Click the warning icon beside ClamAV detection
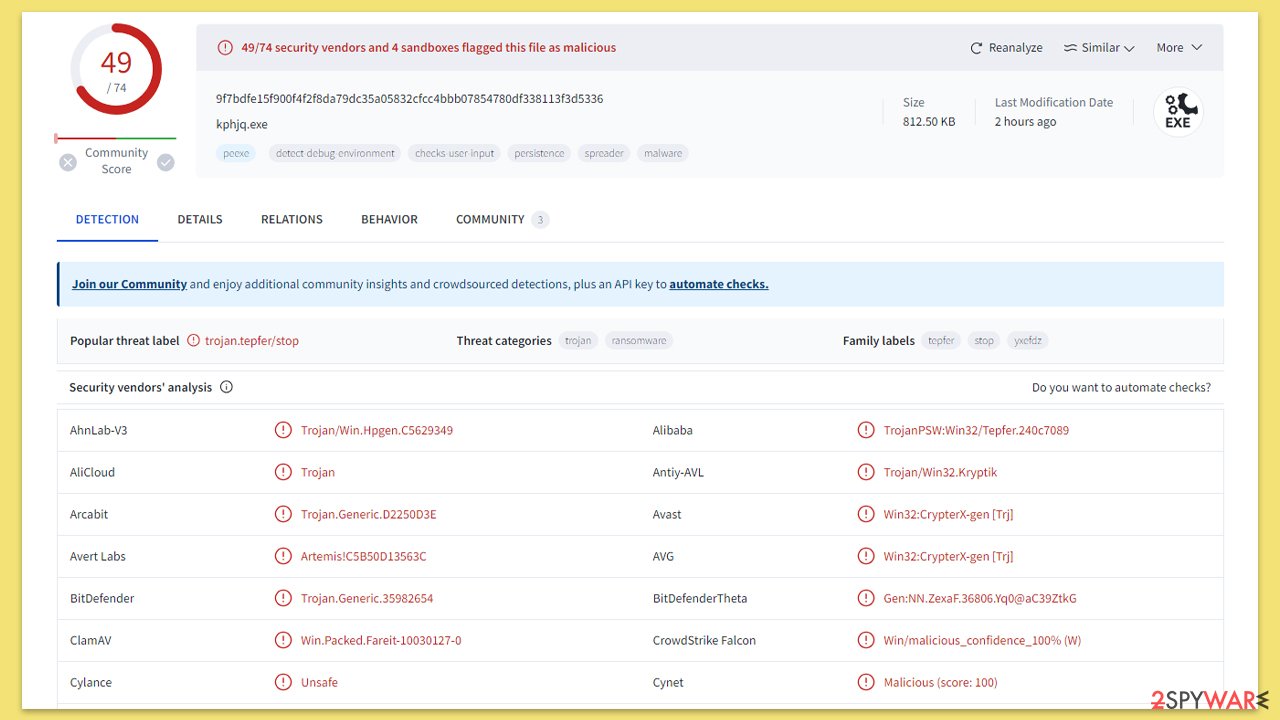Viewport: 1280px width, 720px height. [284, 640]
